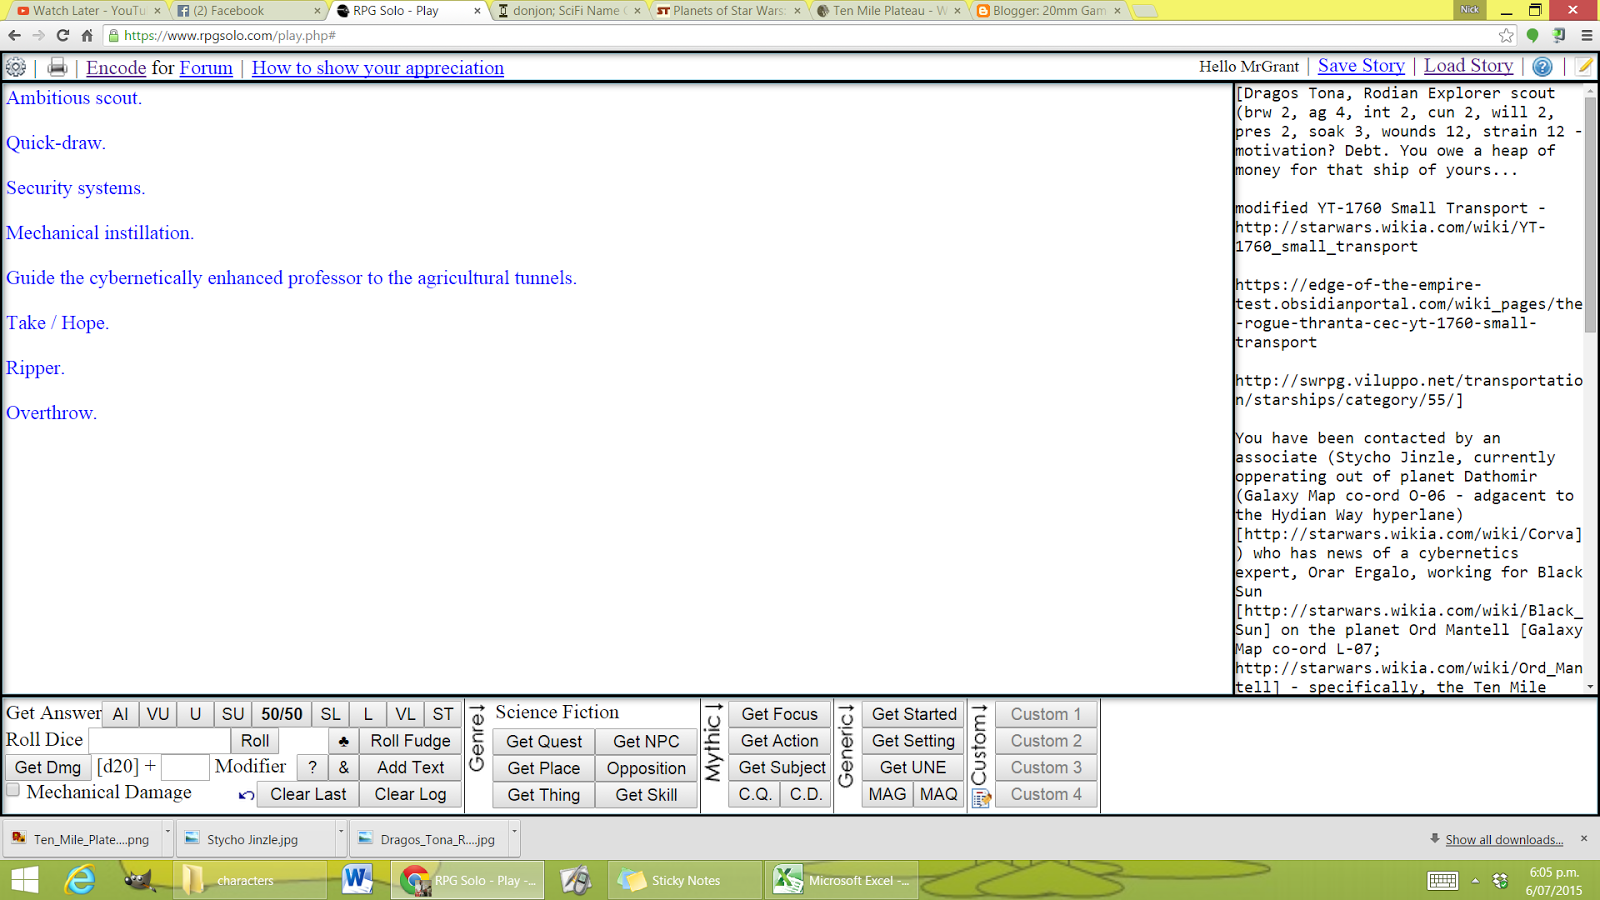Image resolution: width=1600 pixels, height=900 pixels.
Task: Open How to show your appreciation link
Action: (378, 68)
